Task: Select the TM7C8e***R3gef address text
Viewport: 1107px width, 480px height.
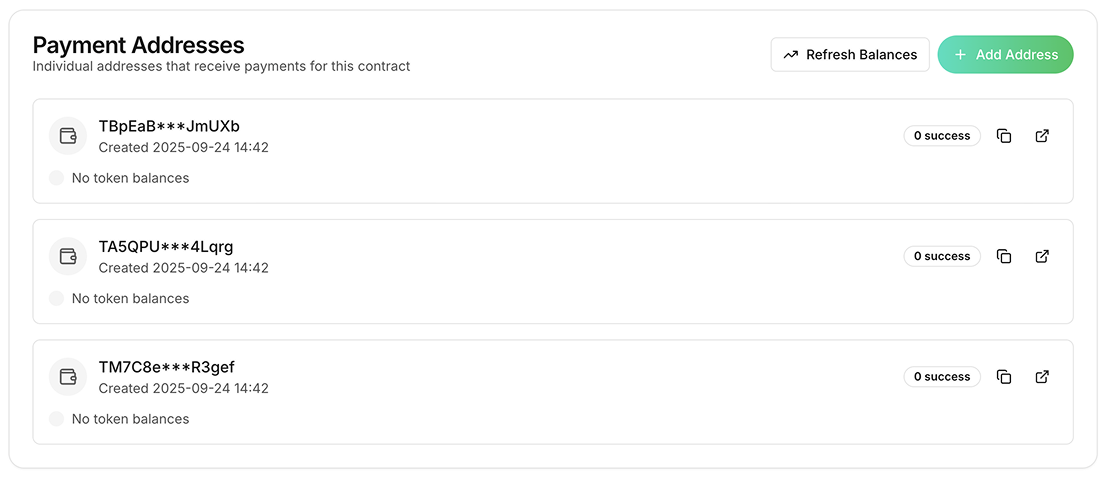Action: (x=166, y=367)
